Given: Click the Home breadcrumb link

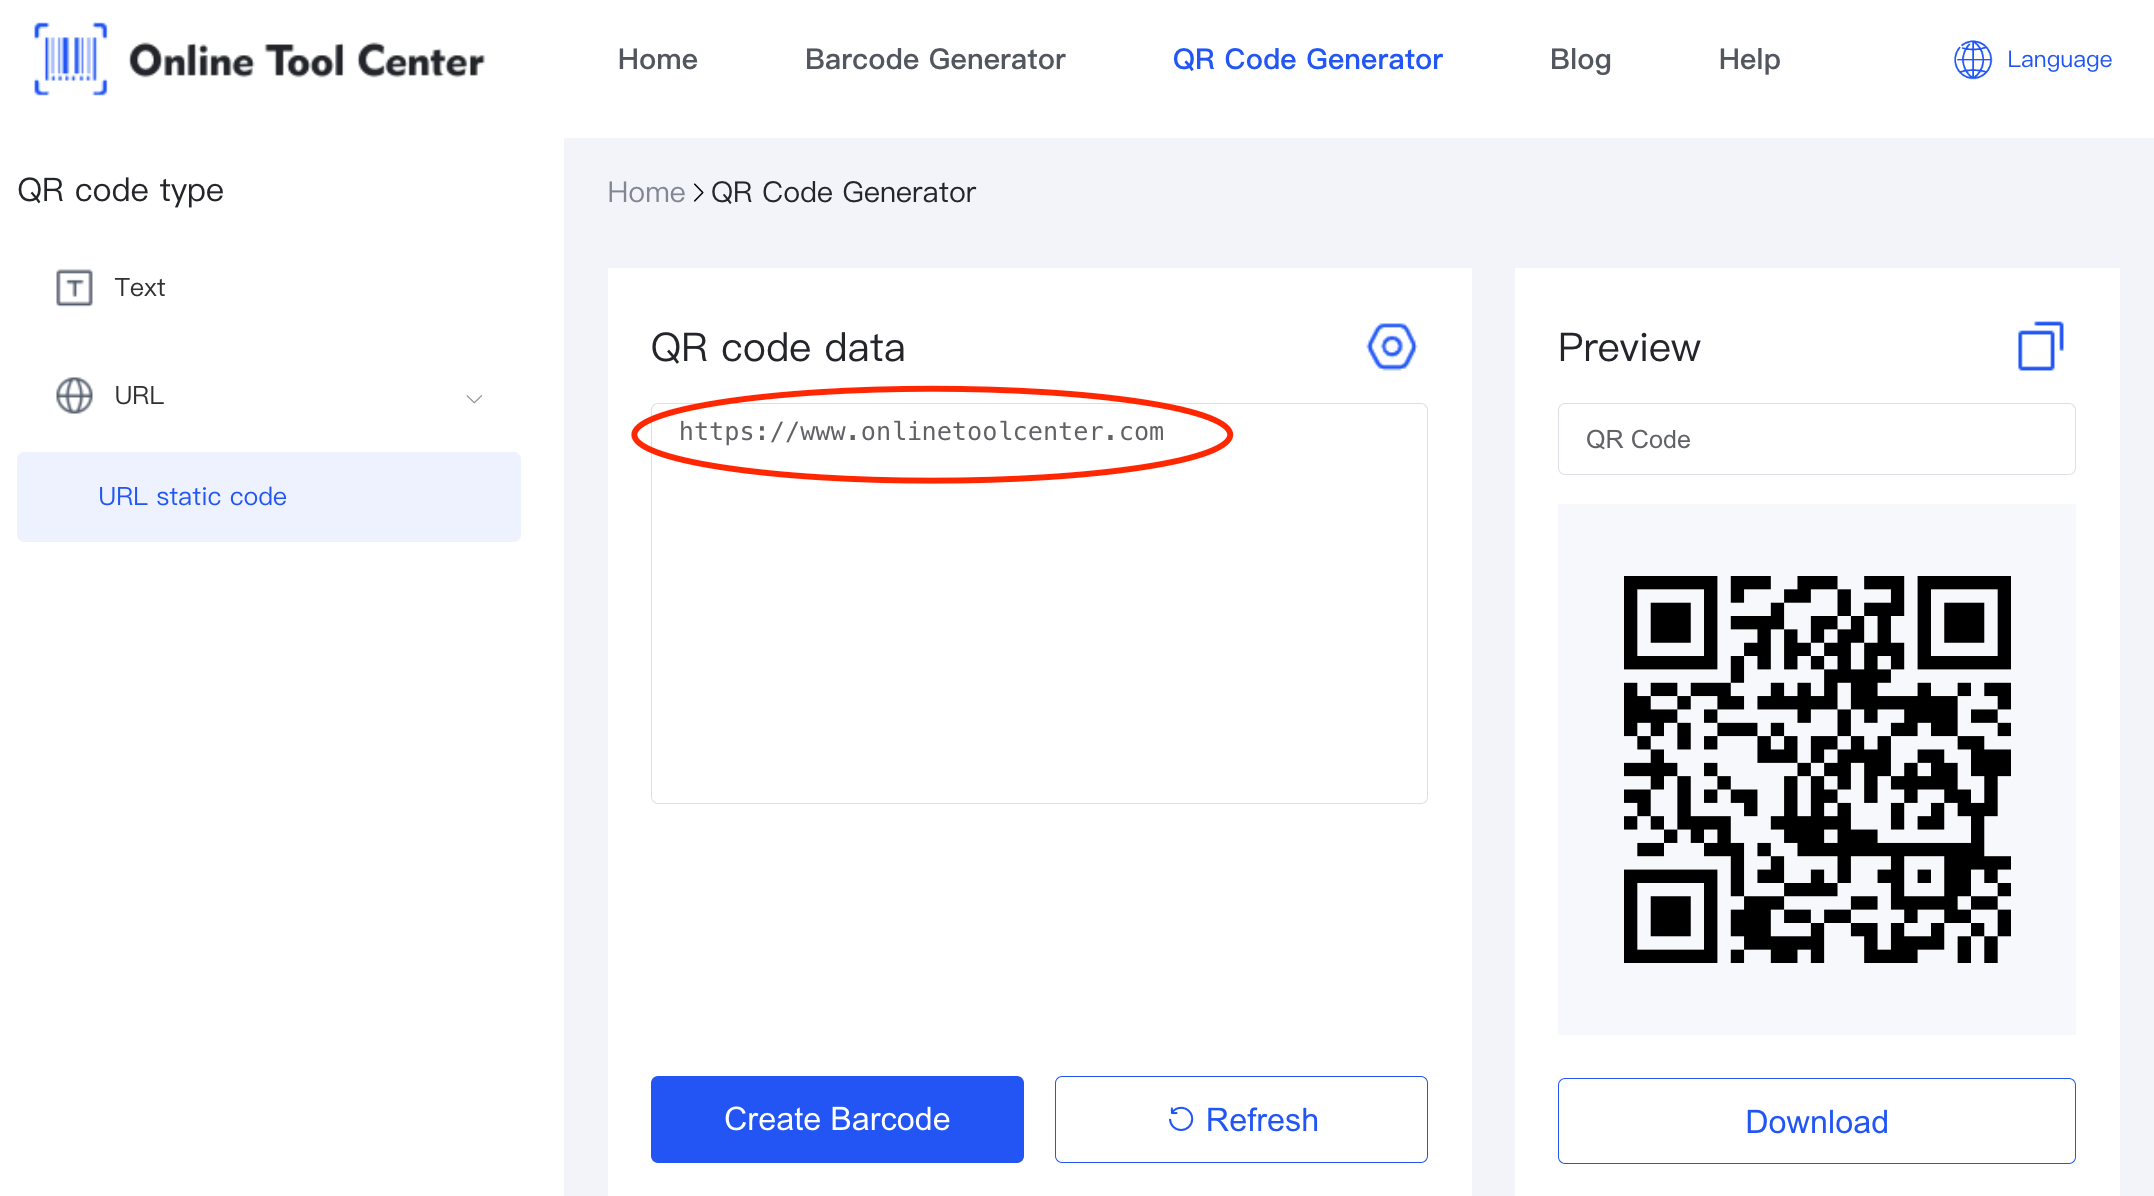Looking at the screenshot, I should coord(645,193).
